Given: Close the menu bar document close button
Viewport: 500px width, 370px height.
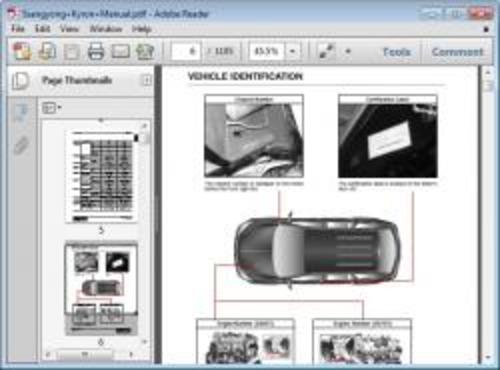Looking at the screenshot, I should (486, 29).
